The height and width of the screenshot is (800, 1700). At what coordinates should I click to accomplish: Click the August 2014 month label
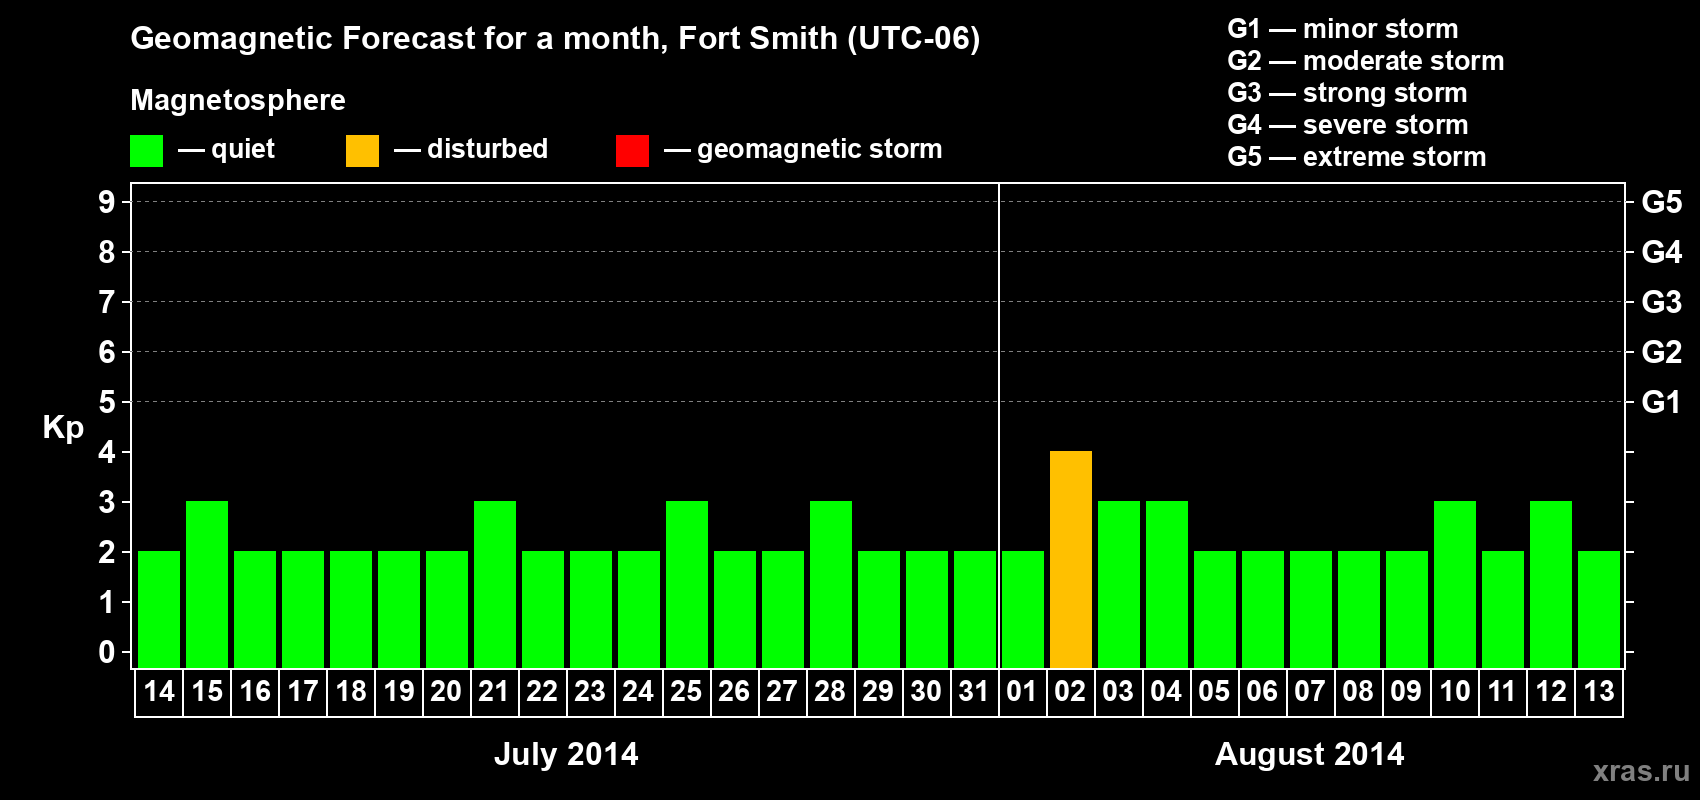(x=1309, y=754)
